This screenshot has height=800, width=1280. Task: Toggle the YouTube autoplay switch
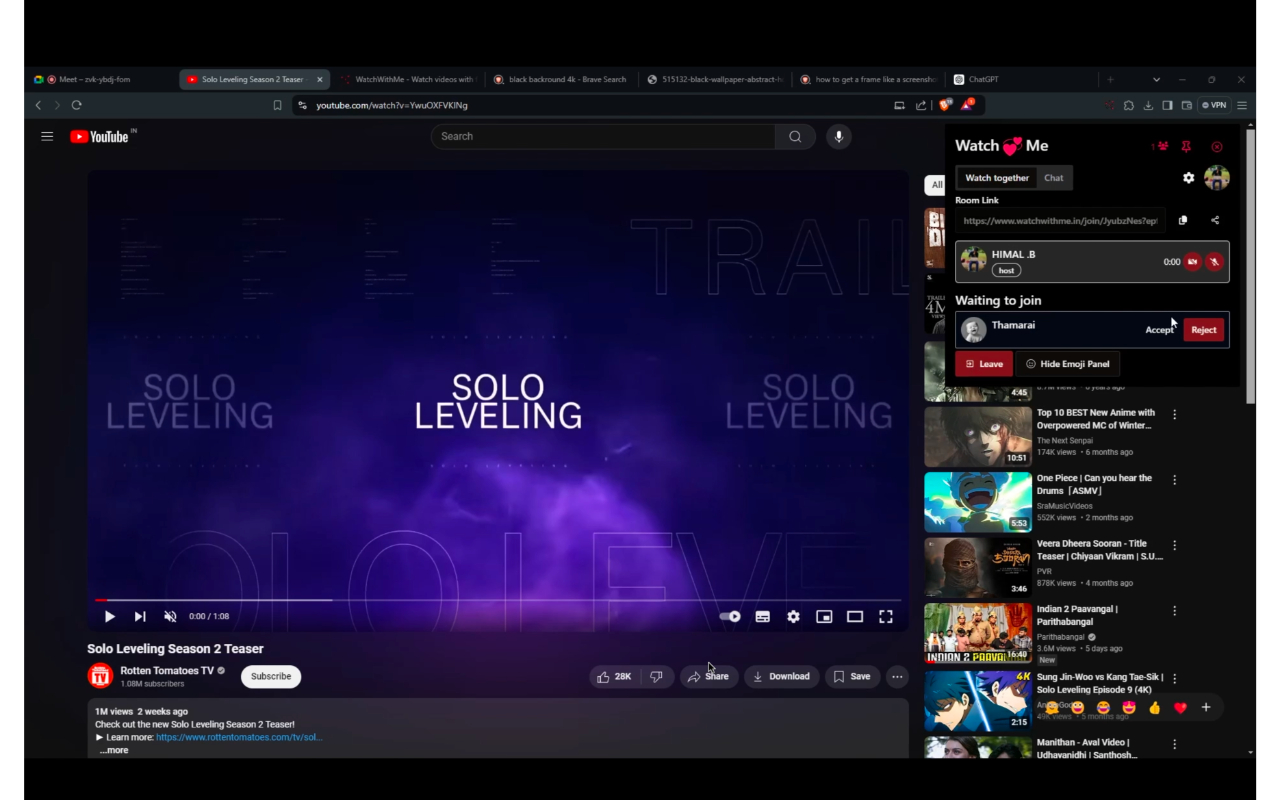pyautogui.click(x=730, y=617)
